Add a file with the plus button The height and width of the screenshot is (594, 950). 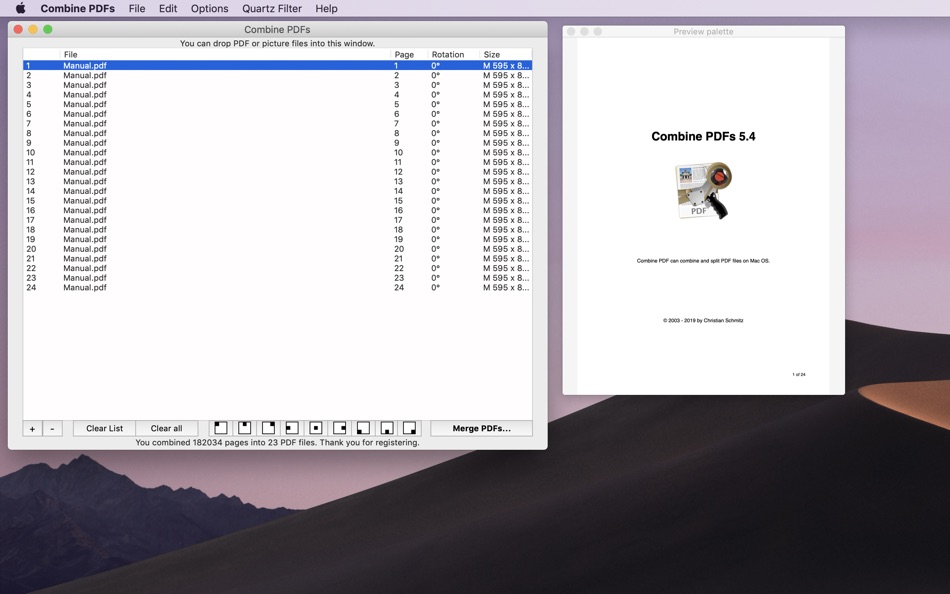pos(32,429)
